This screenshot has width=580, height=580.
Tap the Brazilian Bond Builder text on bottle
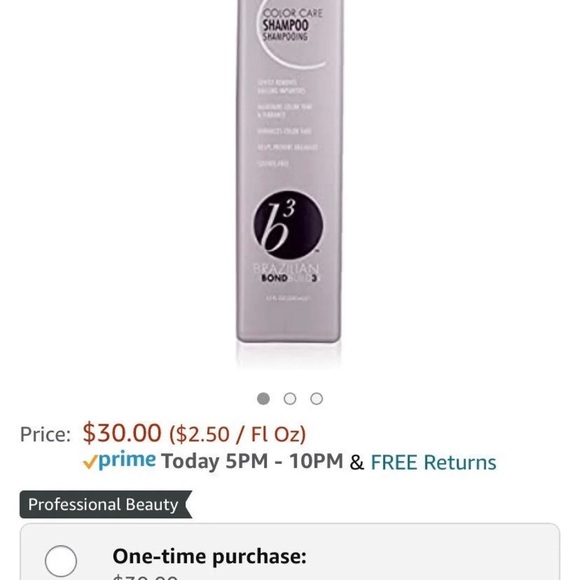pos(287,273)
